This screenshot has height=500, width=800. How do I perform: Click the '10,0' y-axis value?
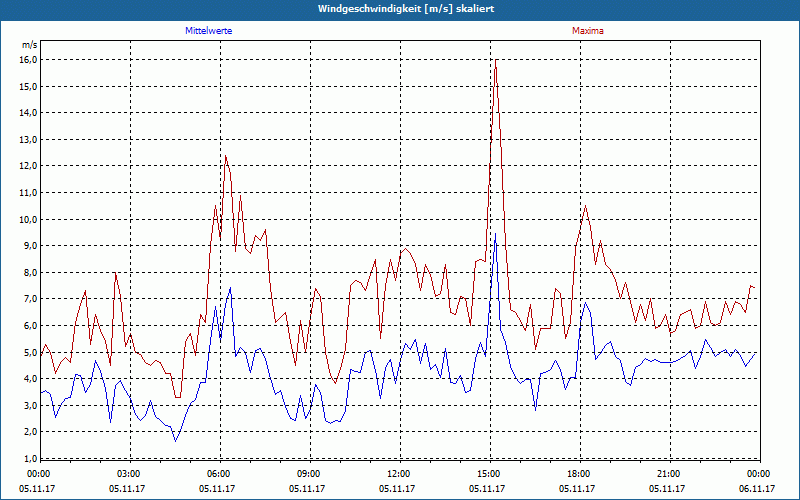(29, 219)
